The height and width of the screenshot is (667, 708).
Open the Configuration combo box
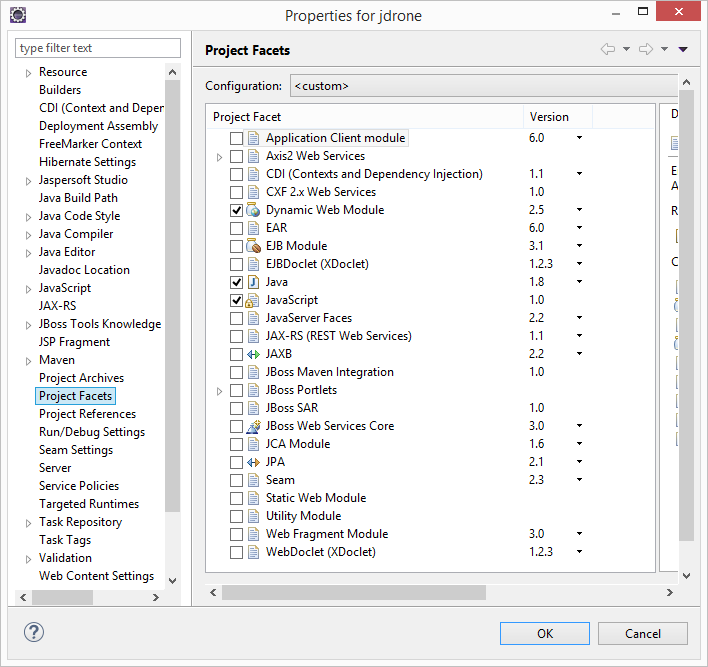point(484,86)
